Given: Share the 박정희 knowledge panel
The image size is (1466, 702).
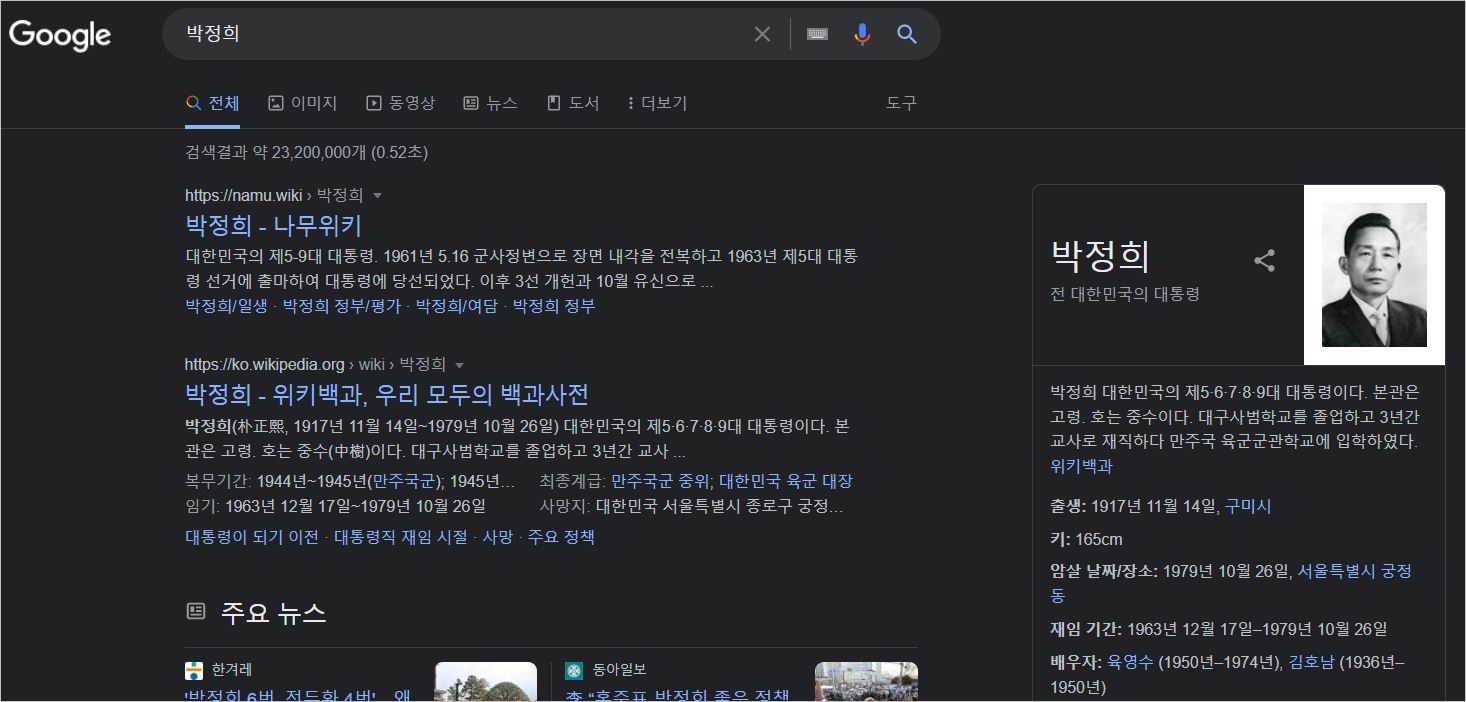Looking at the screenshot, I should pos(1264,261).
